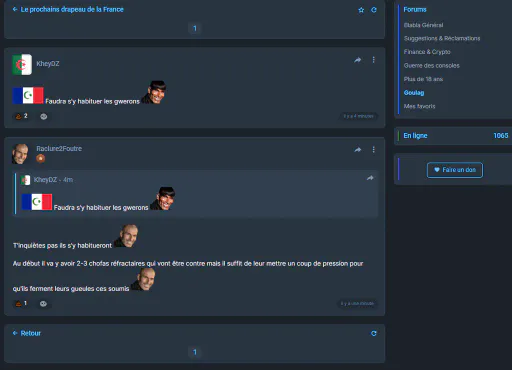Open Mes favoris in the sidebar
The width and height of the screenshot is (512, 370).
click(x=419, y=106)
